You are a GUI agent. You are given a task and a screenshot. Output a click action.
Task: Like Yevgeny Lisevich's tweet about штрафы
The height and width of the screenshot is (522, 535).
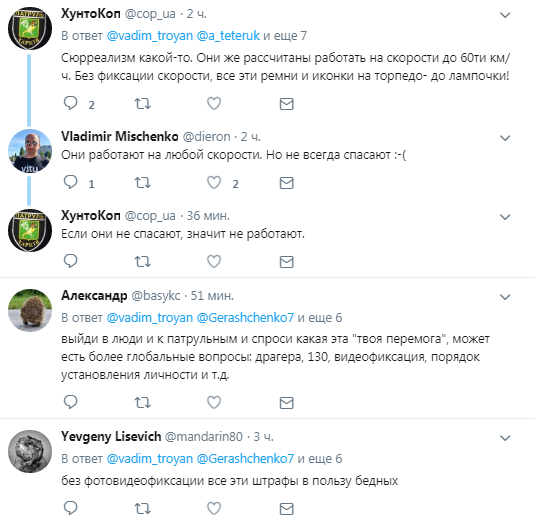tap(214, 508)
